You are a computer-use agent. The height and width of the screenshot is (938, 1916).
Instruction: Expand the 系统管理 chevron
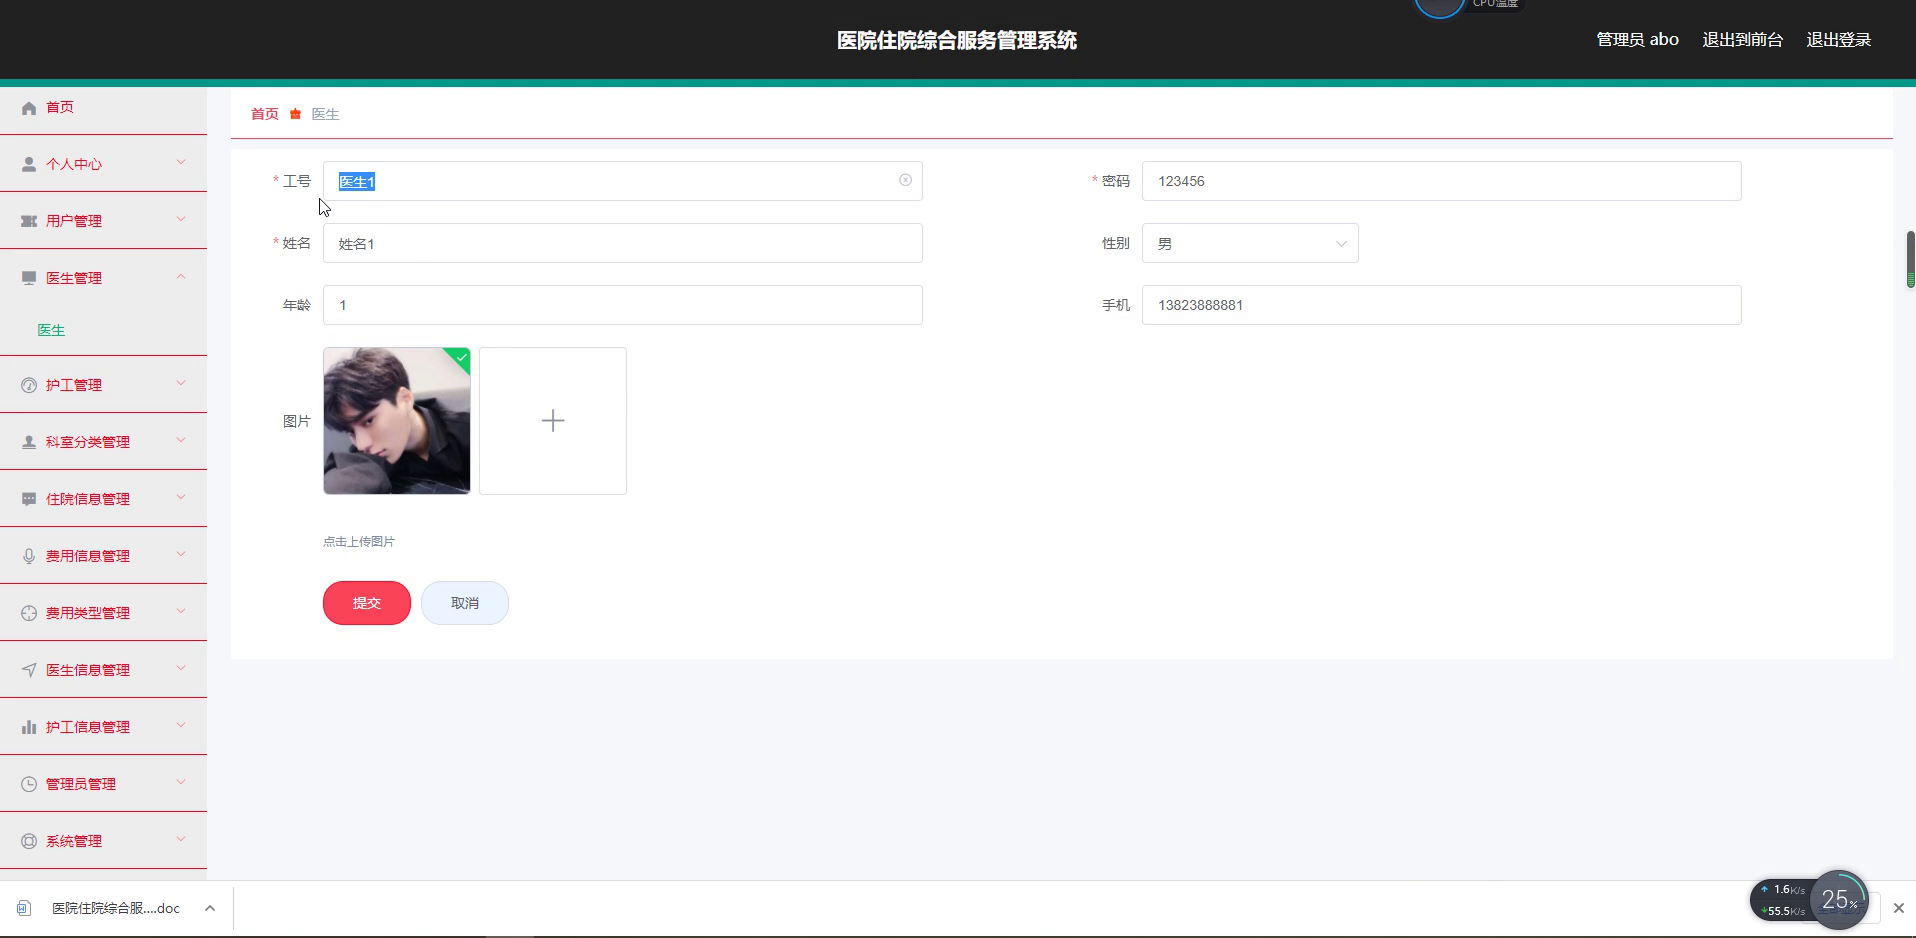coord(181,839)
